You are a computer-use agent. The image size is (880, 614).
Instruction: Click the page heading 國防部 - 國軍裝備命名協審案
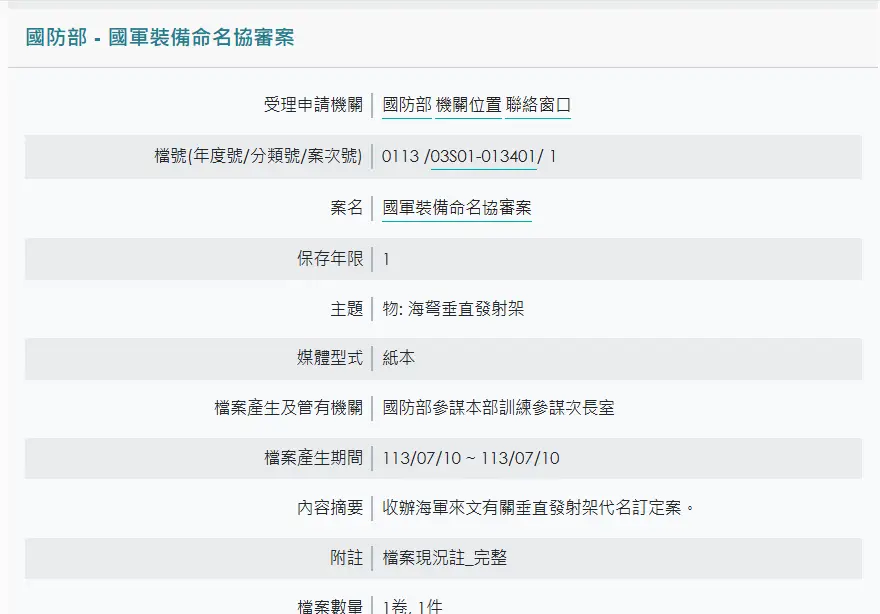pyautogui.click(x=160, y=38)
